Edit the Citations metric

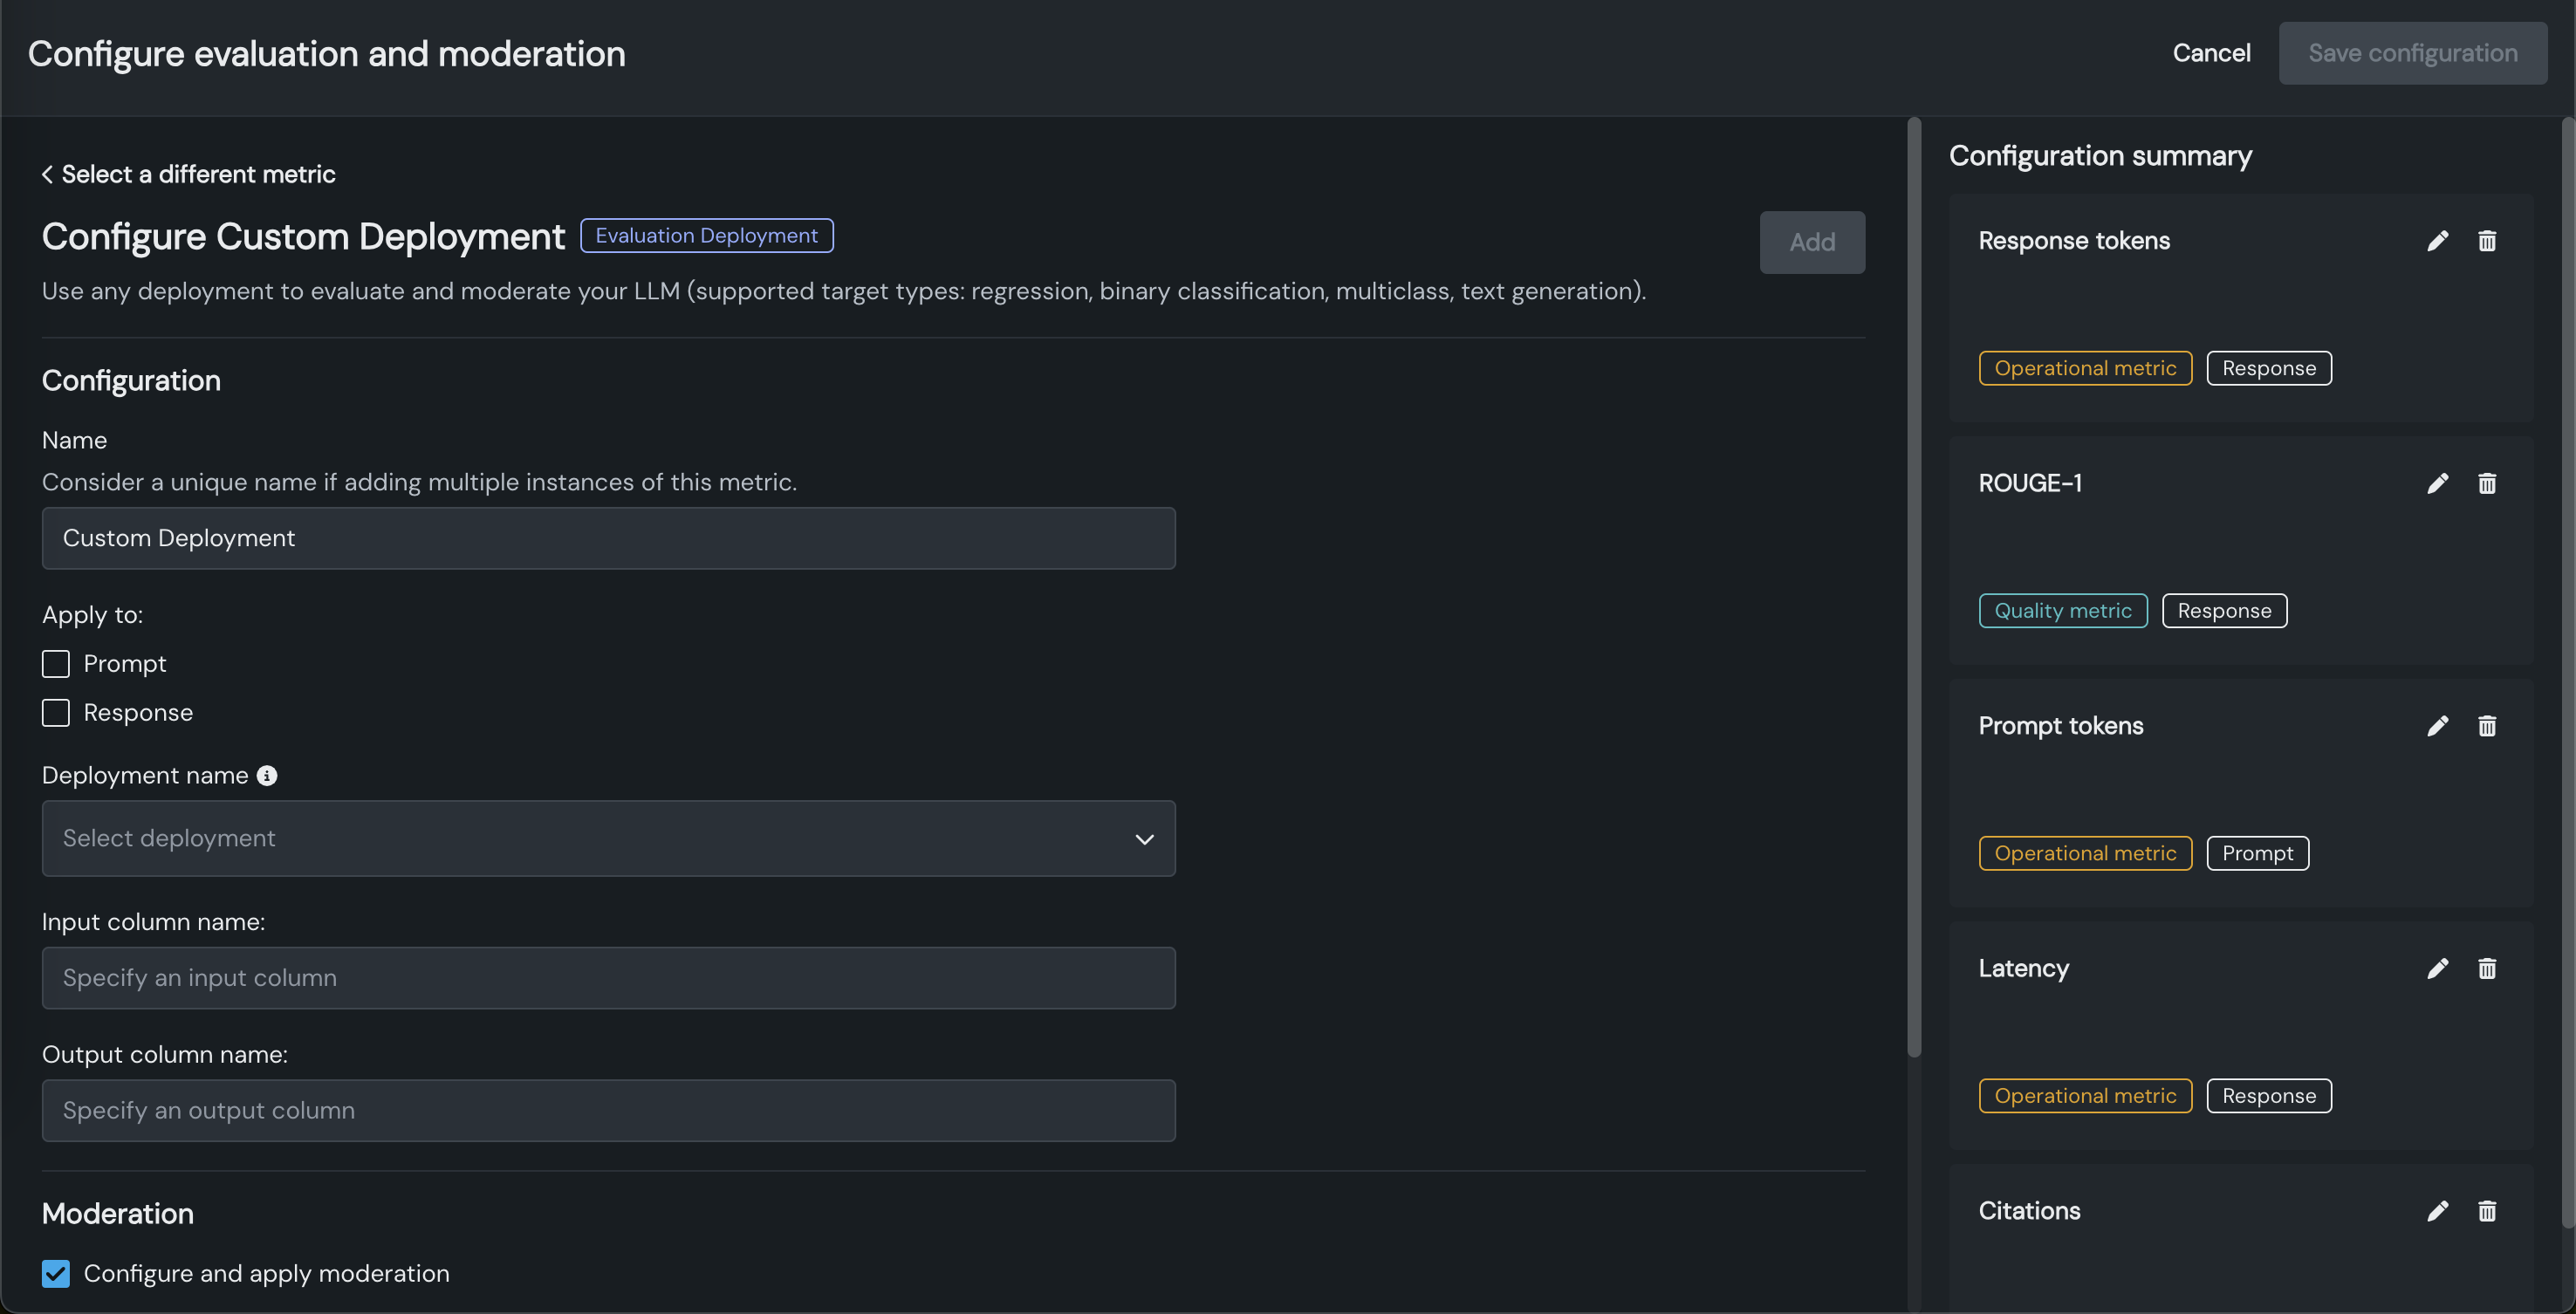[2437, 1211]
